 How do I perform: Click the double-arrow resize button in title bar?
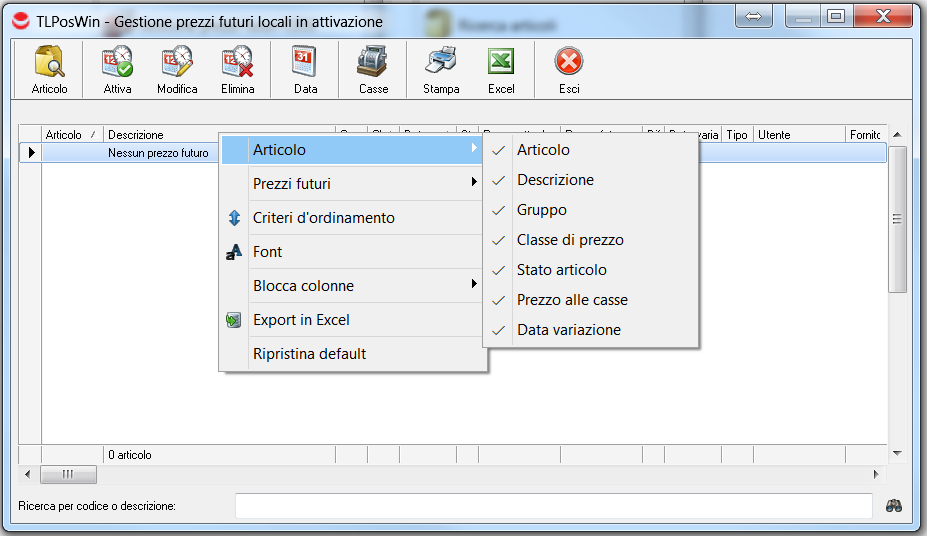click(x=753, y=17)
